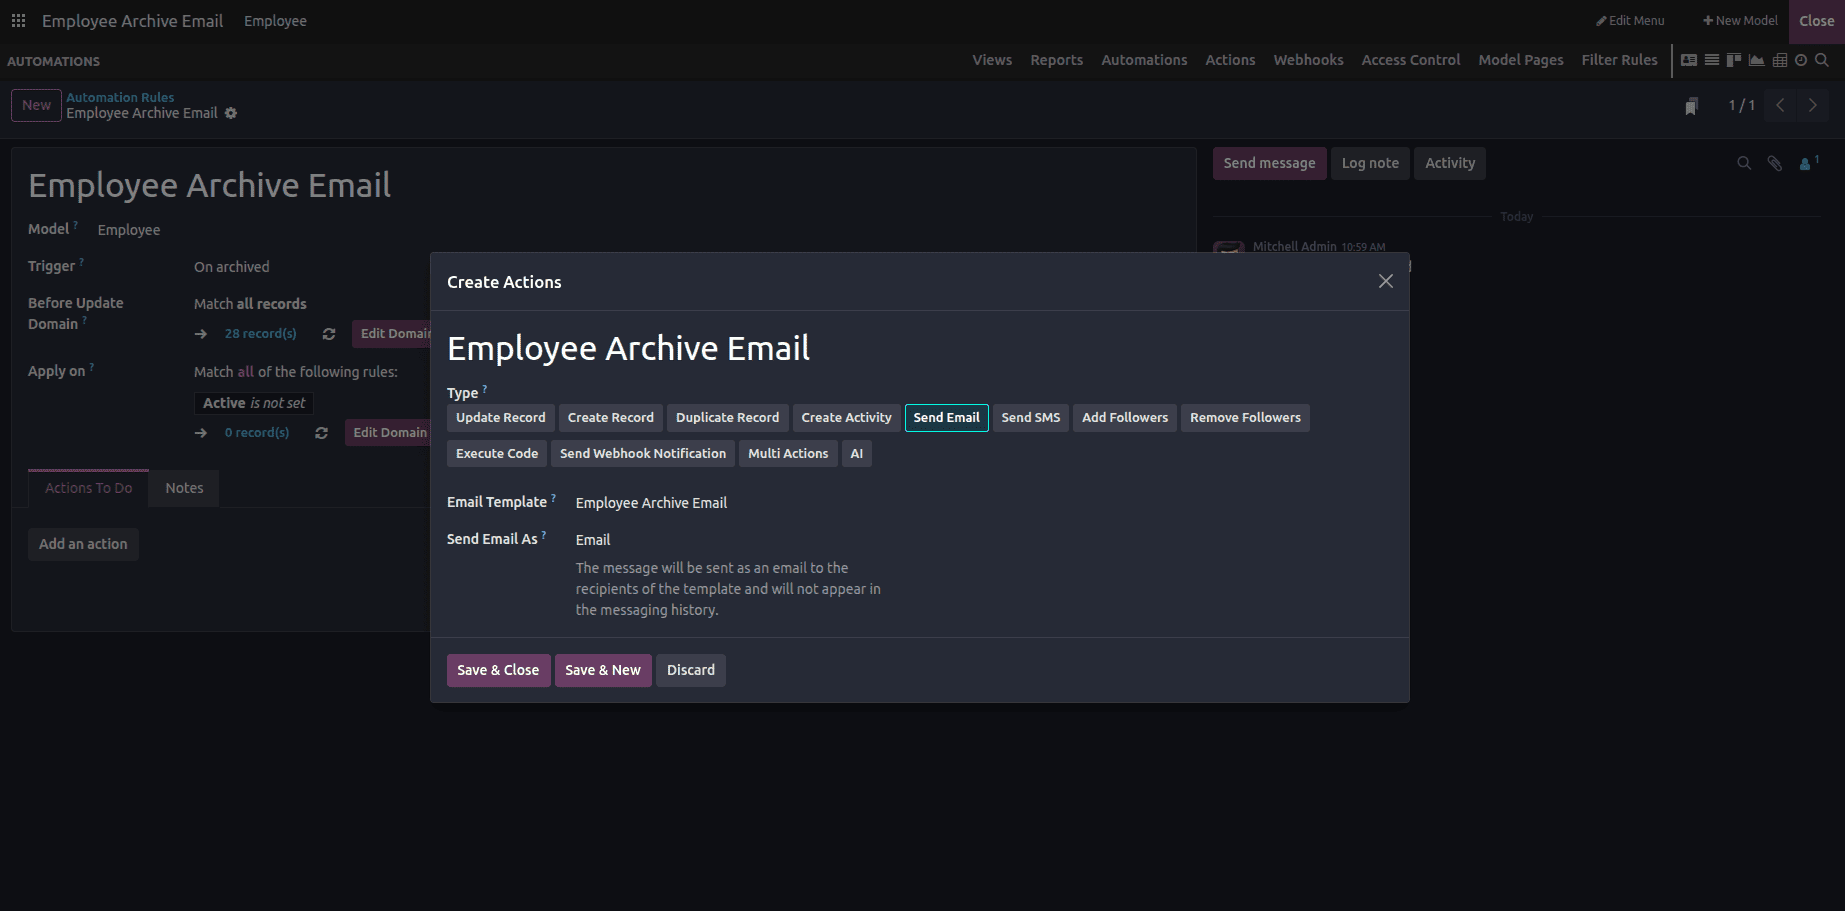The width and height of the screenshot is (1845, 911).
Task: Switch to the Notes tab
Action: [x=183, y=488]
